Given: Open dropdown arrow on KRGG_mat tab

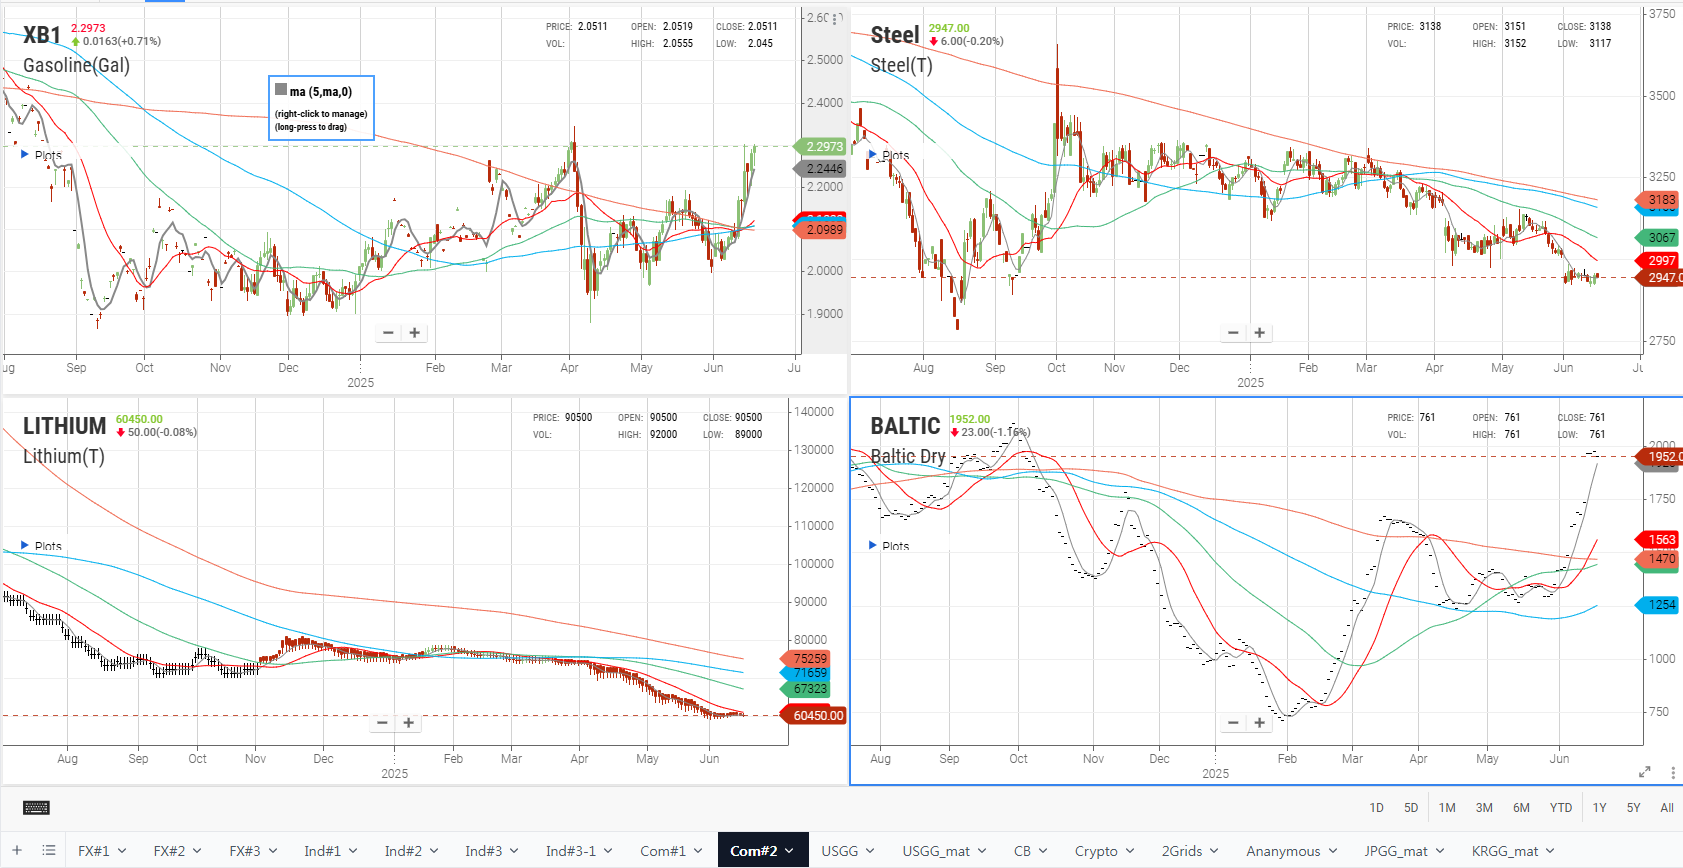Looking at the screenshot, I should [x=1551, y=851].
